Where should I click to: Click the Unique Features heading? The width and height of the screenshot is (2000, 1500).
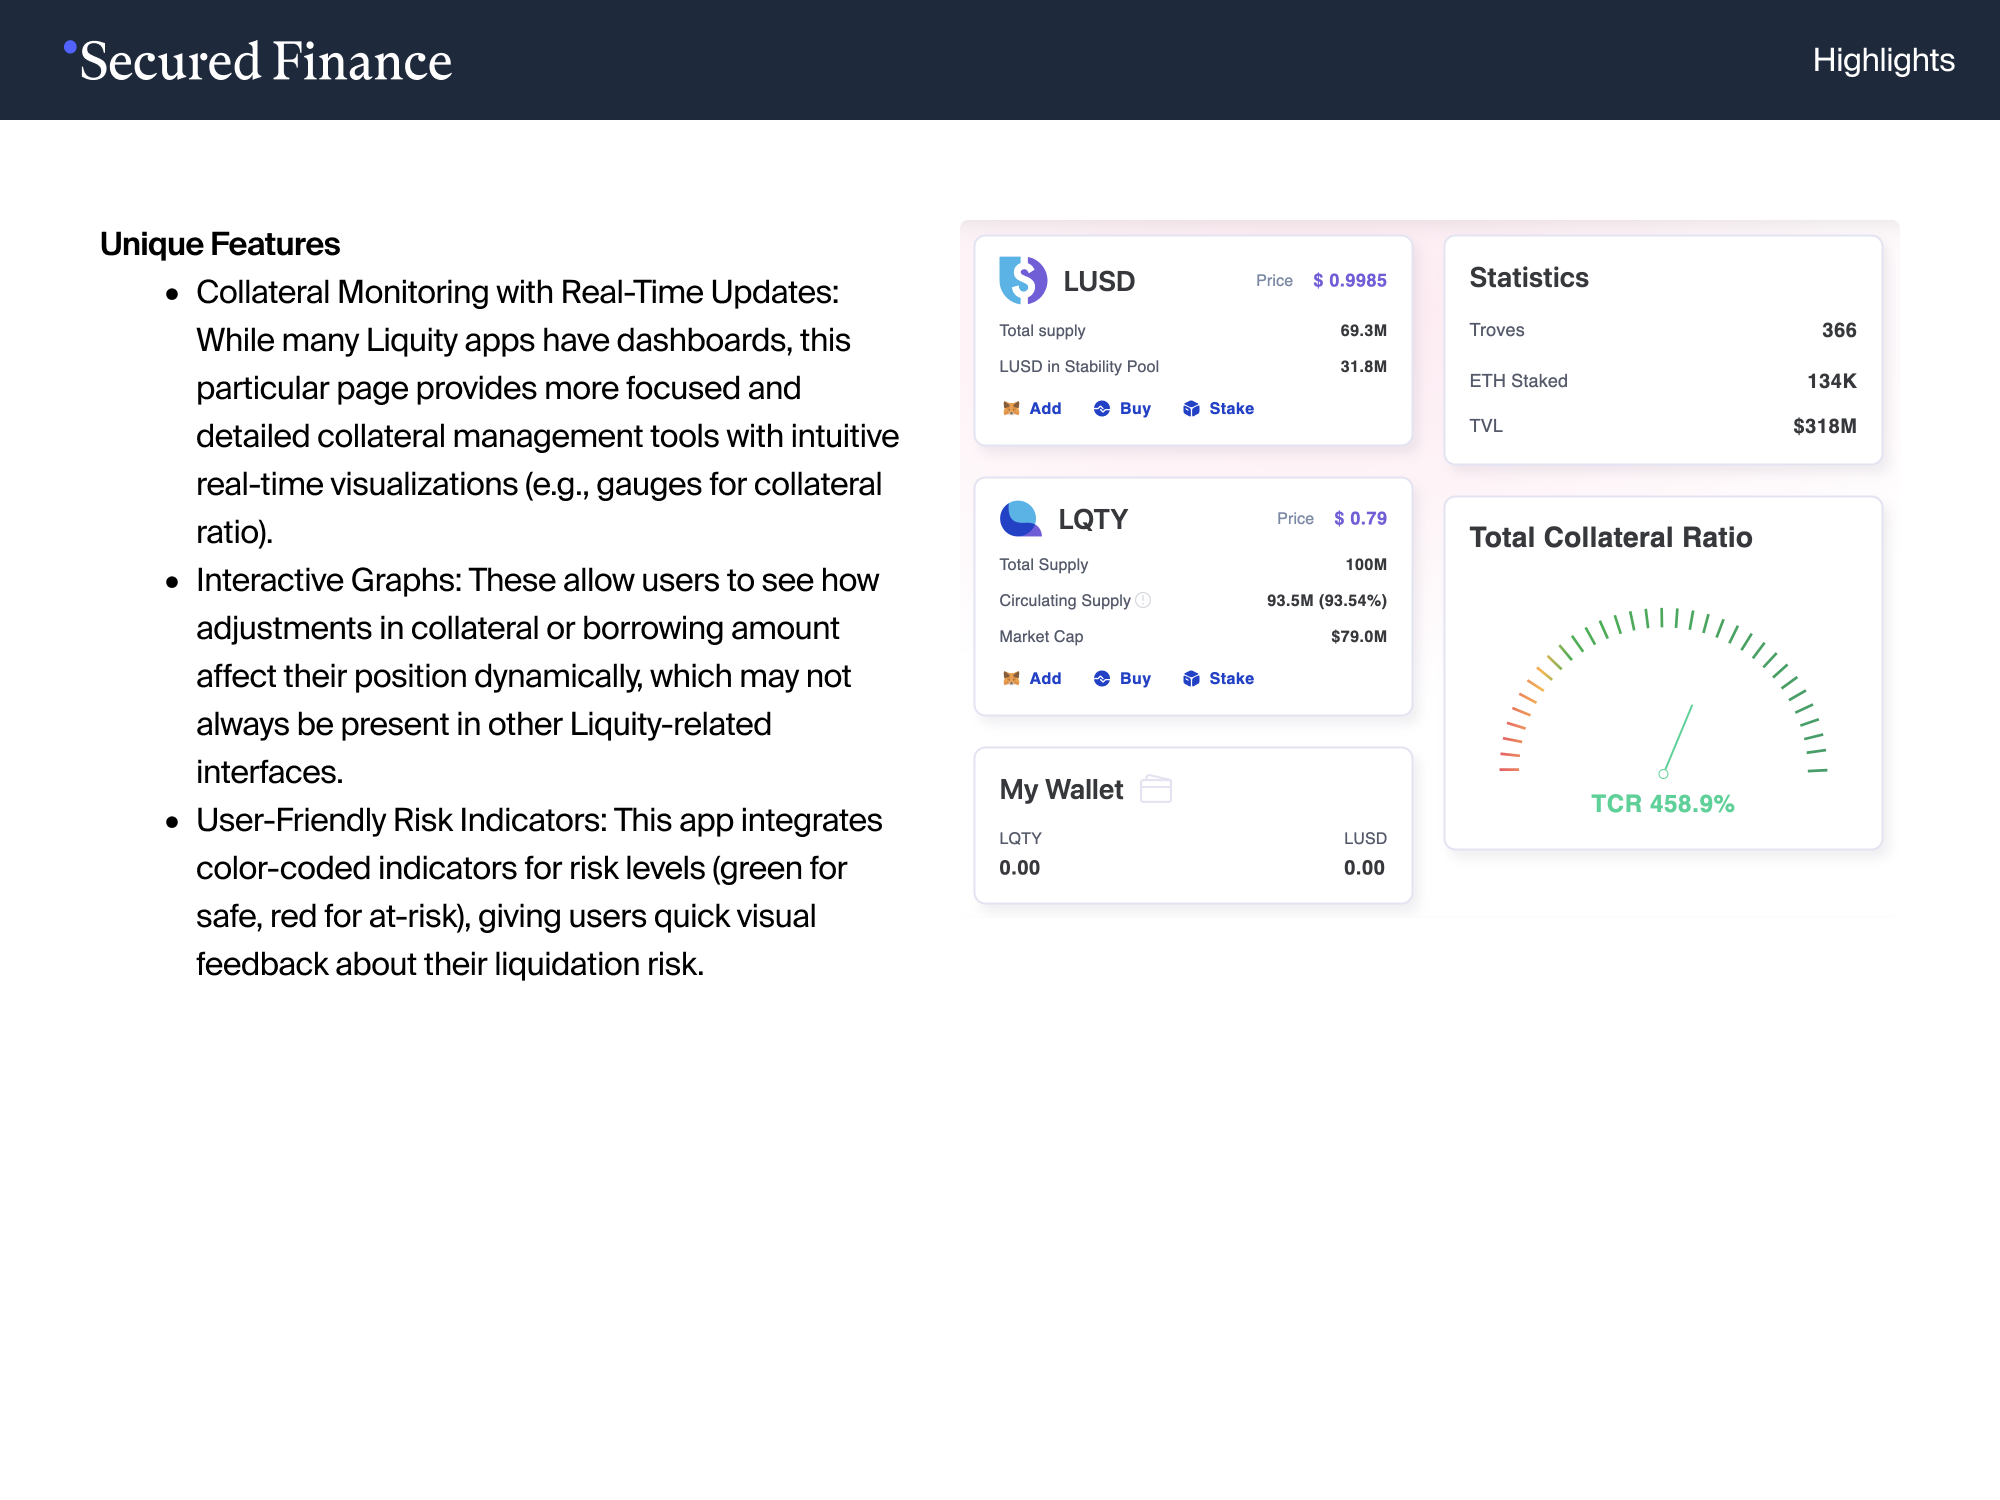pos(220,244)
